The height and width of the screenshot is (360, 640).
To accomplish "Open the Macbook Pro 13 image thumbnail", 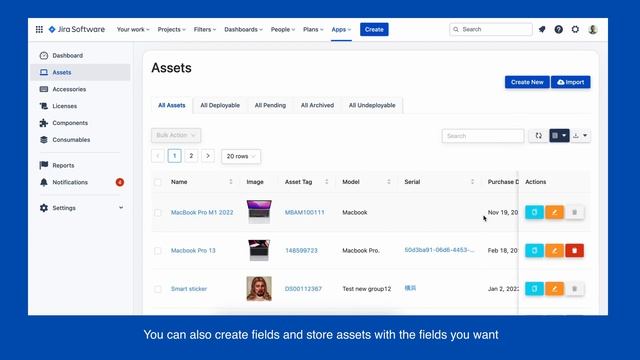I will point(259,250).
